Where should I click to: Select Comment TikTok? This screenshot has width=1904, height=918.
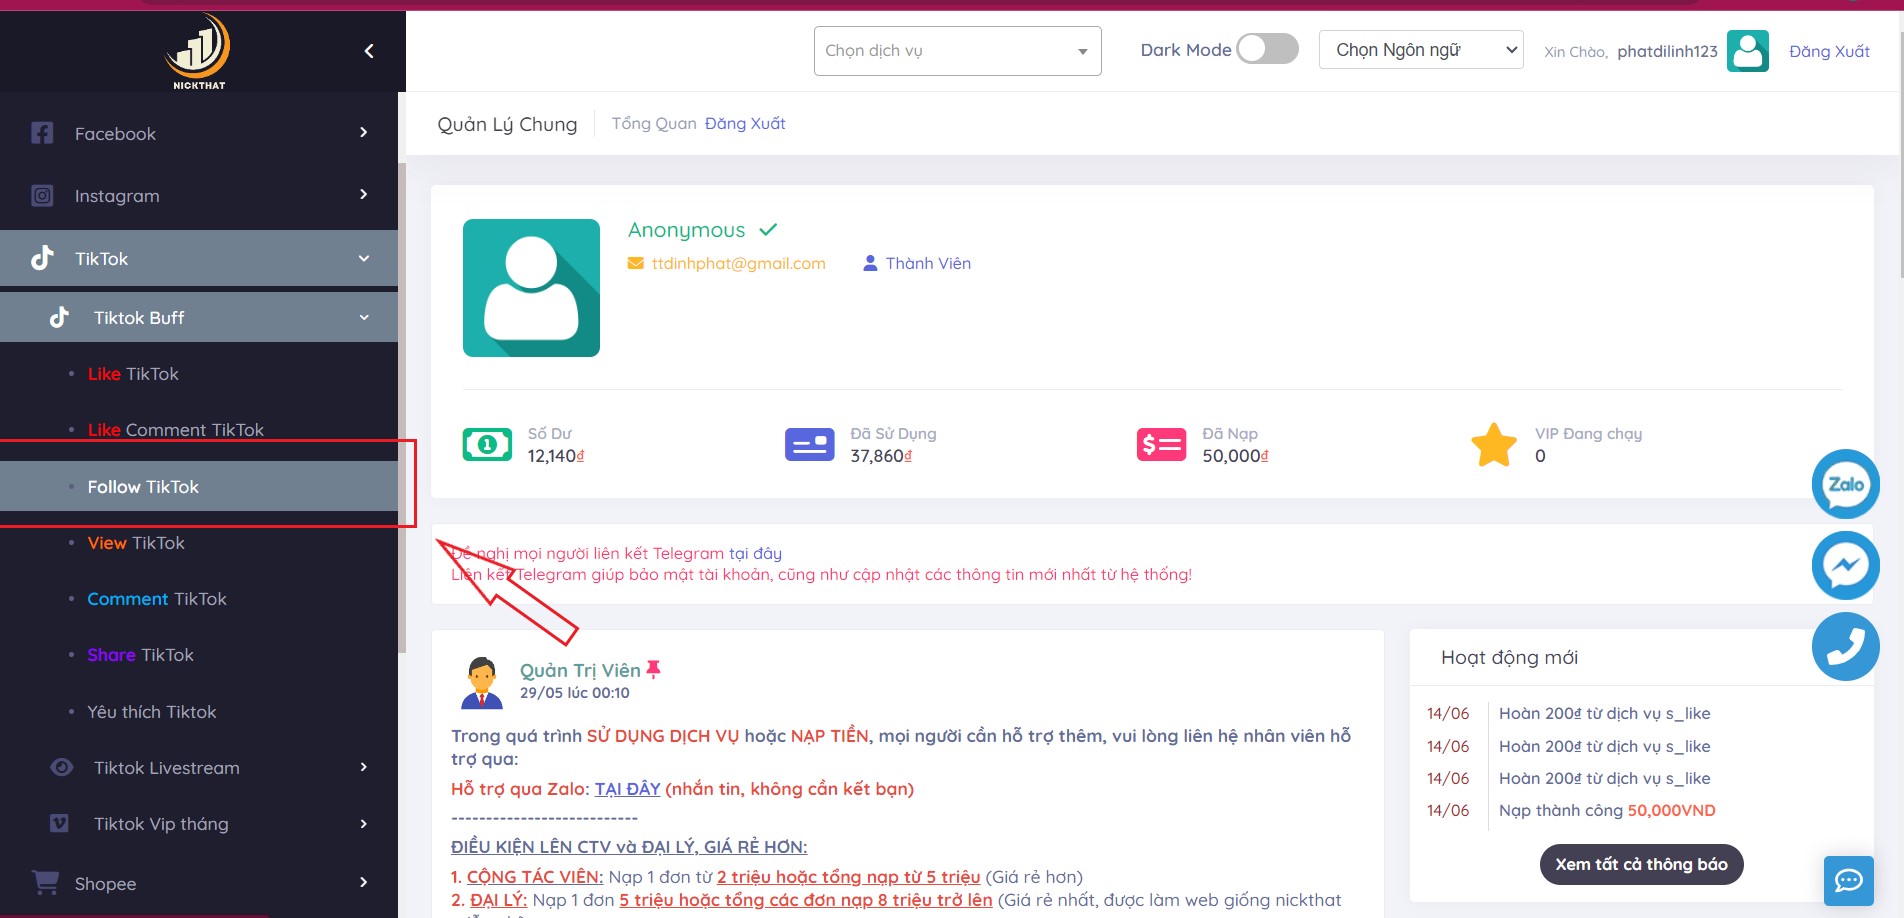tap(157, 599)
